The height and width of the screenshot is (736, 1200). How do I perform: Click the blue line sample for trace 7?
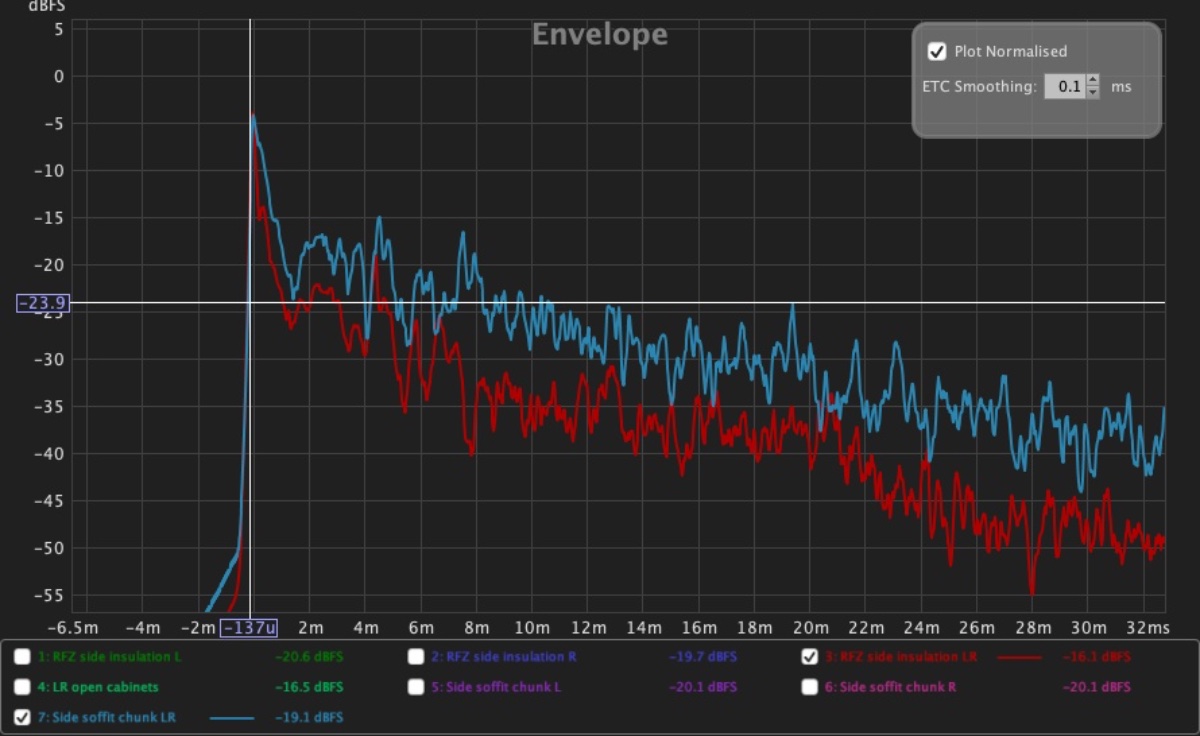(232, 717)
